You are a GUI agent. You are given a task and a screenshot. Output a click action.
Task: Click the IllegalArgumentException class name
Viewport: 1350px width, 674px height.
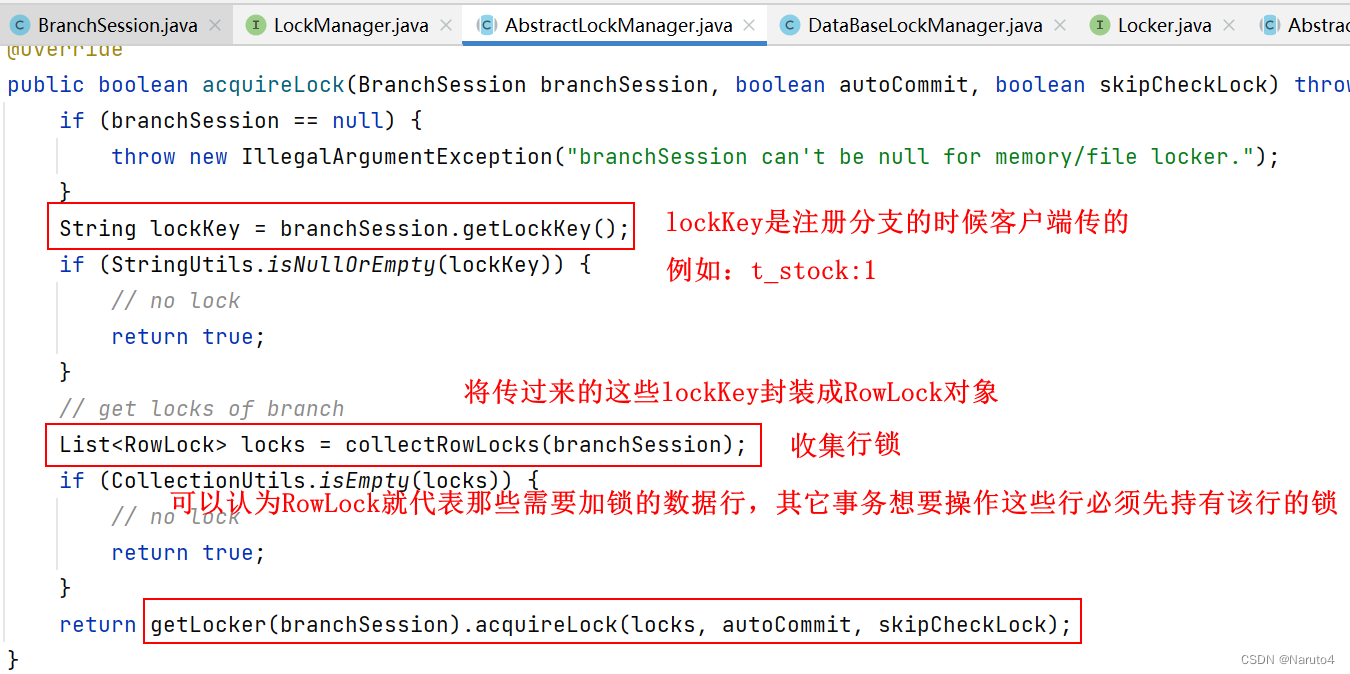point(397,157)
